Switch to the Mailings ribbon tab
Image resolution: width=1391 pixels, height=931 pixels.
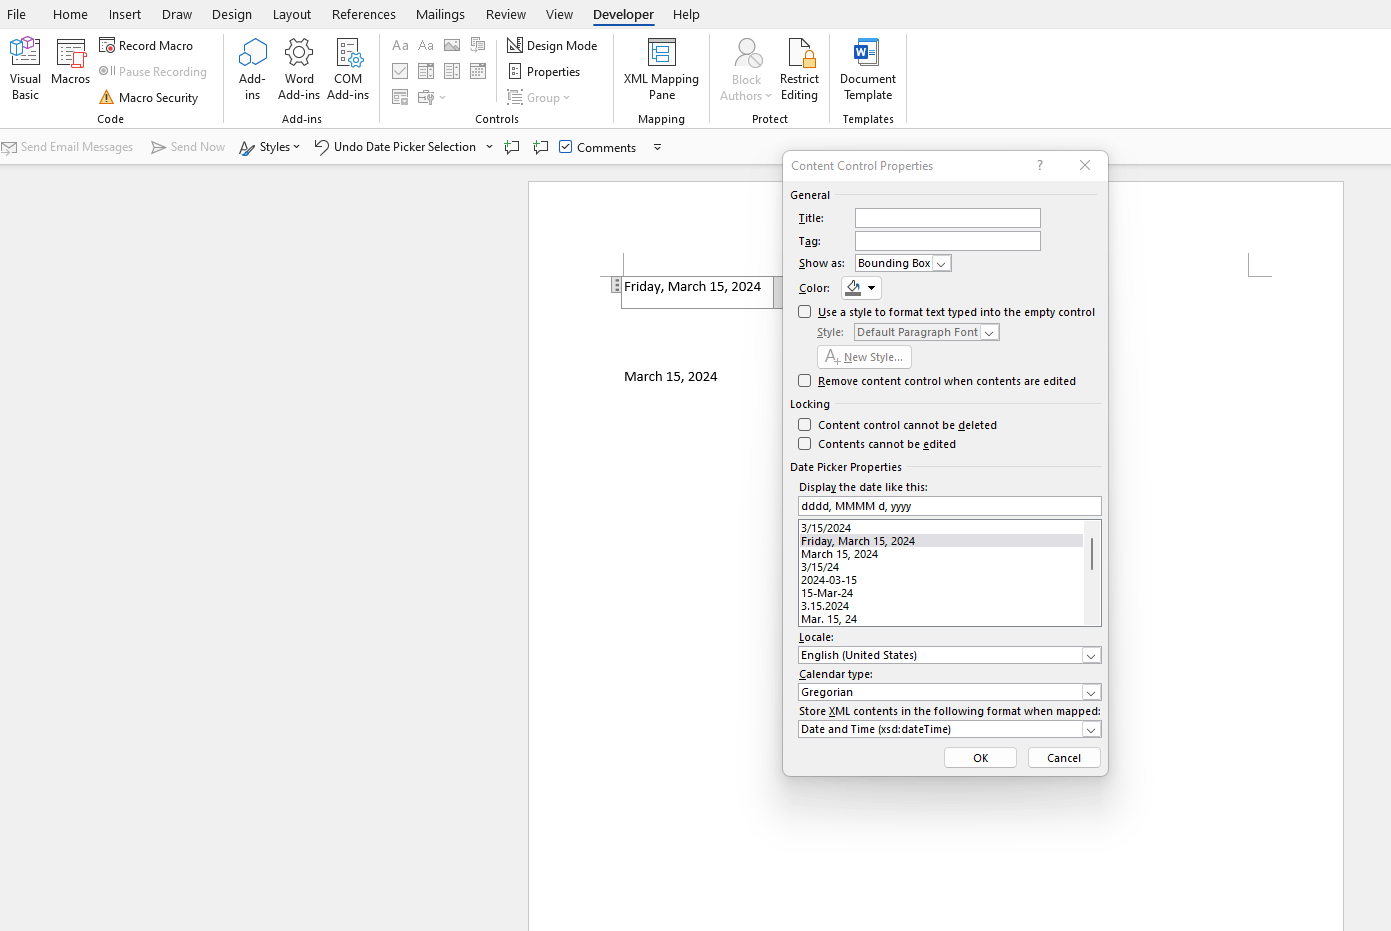point(440,14)
